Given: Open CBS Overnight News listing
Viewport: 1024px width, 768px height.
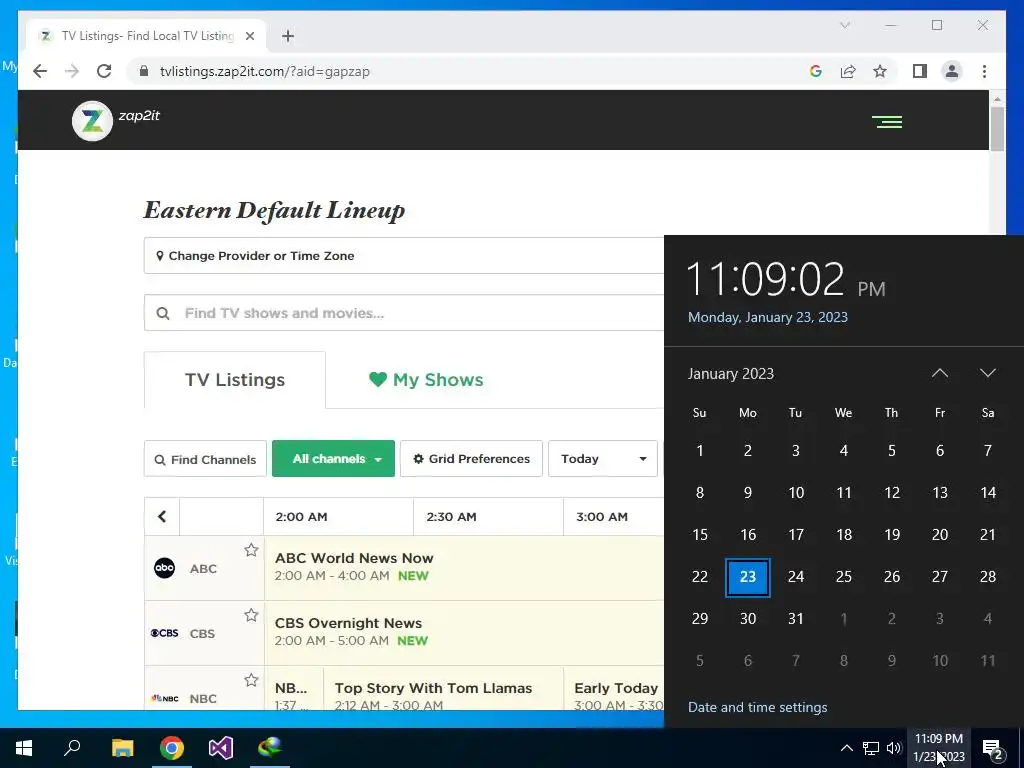Looking at the screenshot, I should pyautogui.click(x=464, y=632).
